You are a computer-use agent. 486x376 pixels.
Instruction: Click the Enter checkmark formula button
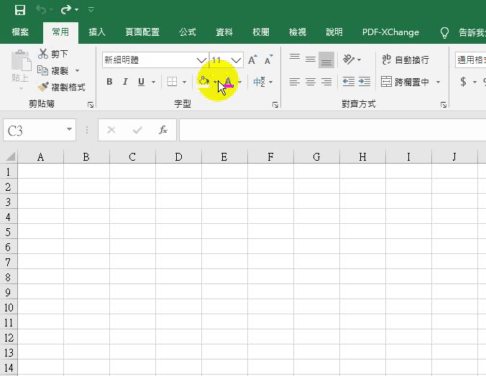pos(137,130)
